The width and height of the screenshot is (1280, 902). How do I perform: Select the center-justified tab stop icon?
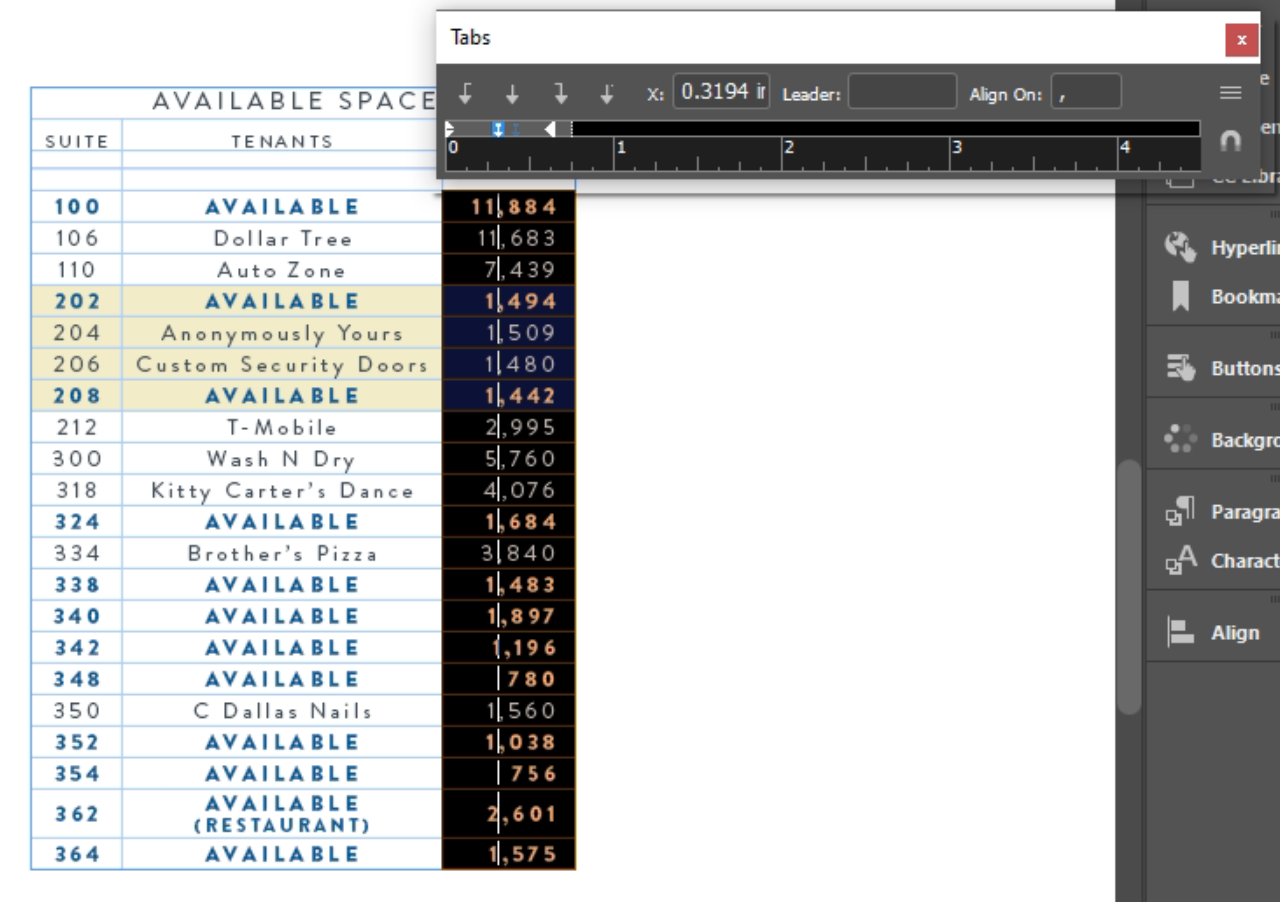[514, 92]
